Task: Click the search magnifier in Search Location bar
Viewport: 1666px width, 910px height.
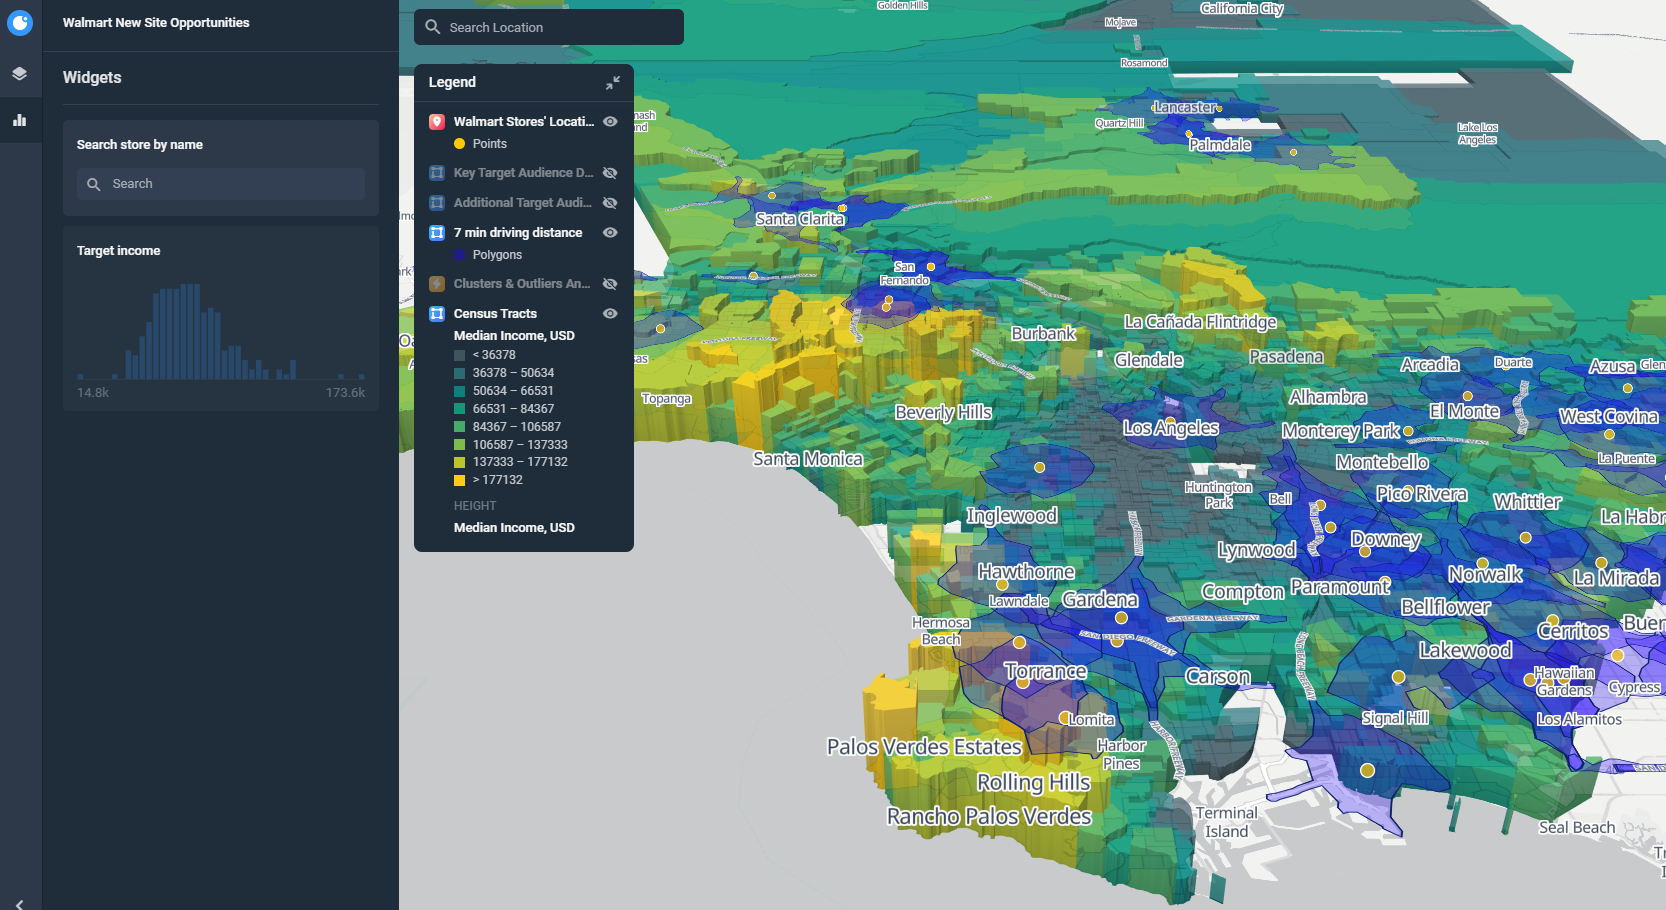Action: 432,27
